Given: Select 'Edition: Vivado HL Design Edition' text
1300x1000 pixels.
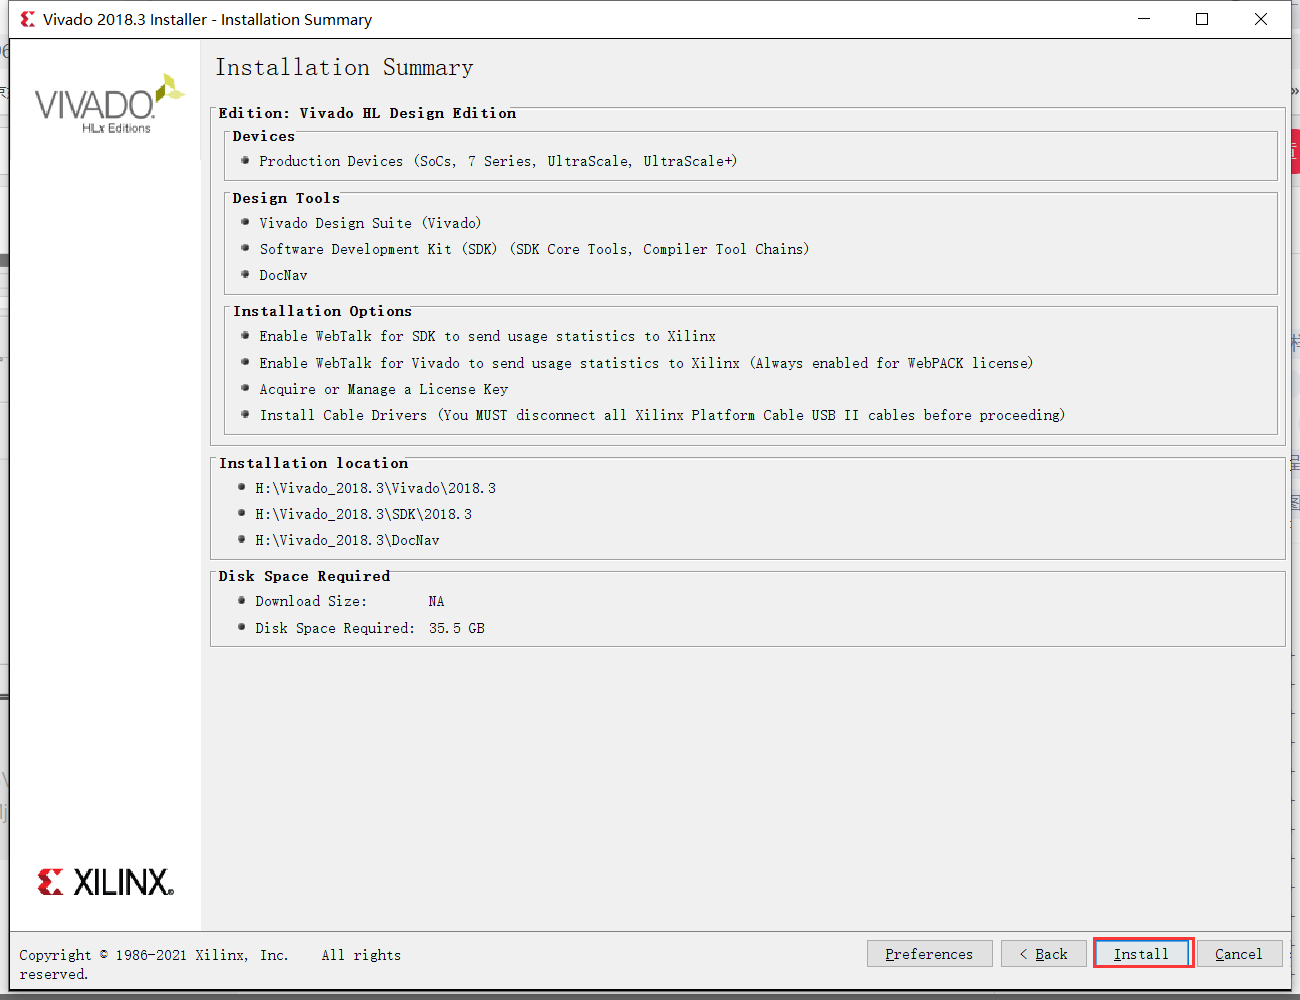Looking at the screenshot, I should 367,113.
